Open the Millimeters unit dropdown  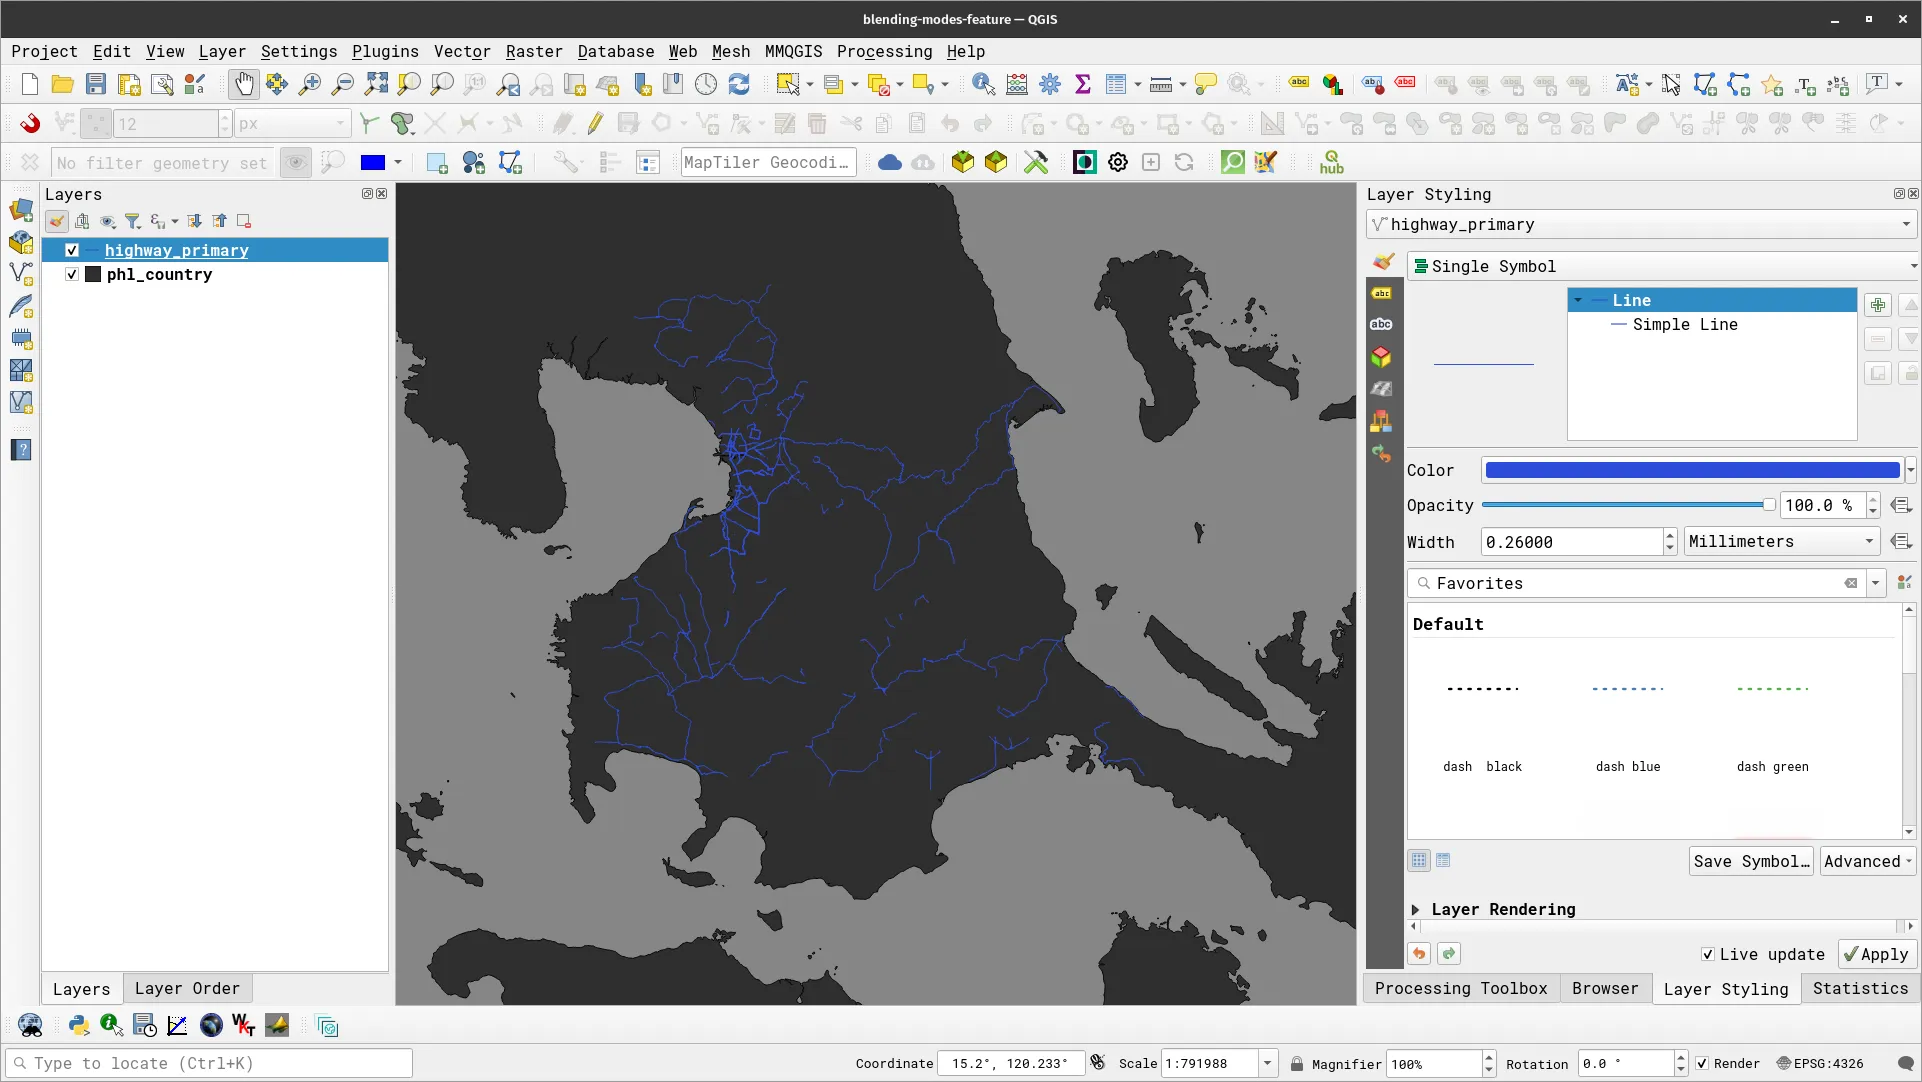point(1781,541)
